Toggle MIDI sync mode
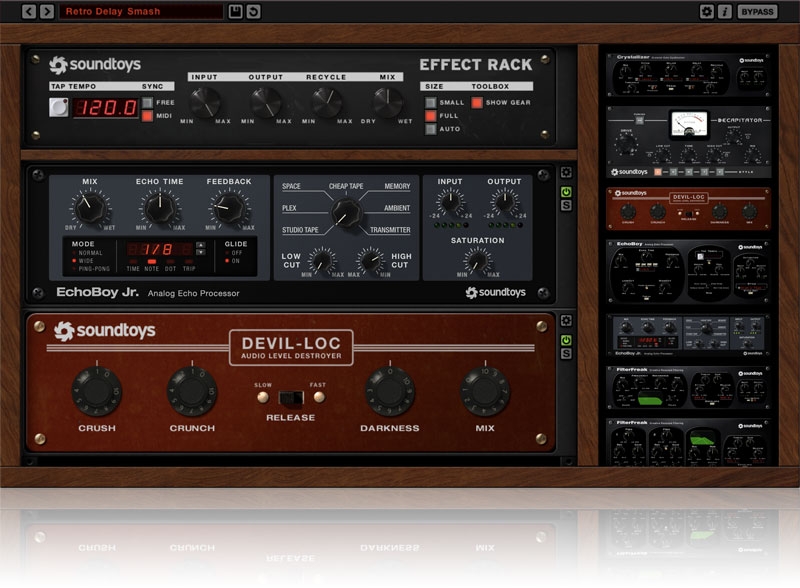 [147, 116]
